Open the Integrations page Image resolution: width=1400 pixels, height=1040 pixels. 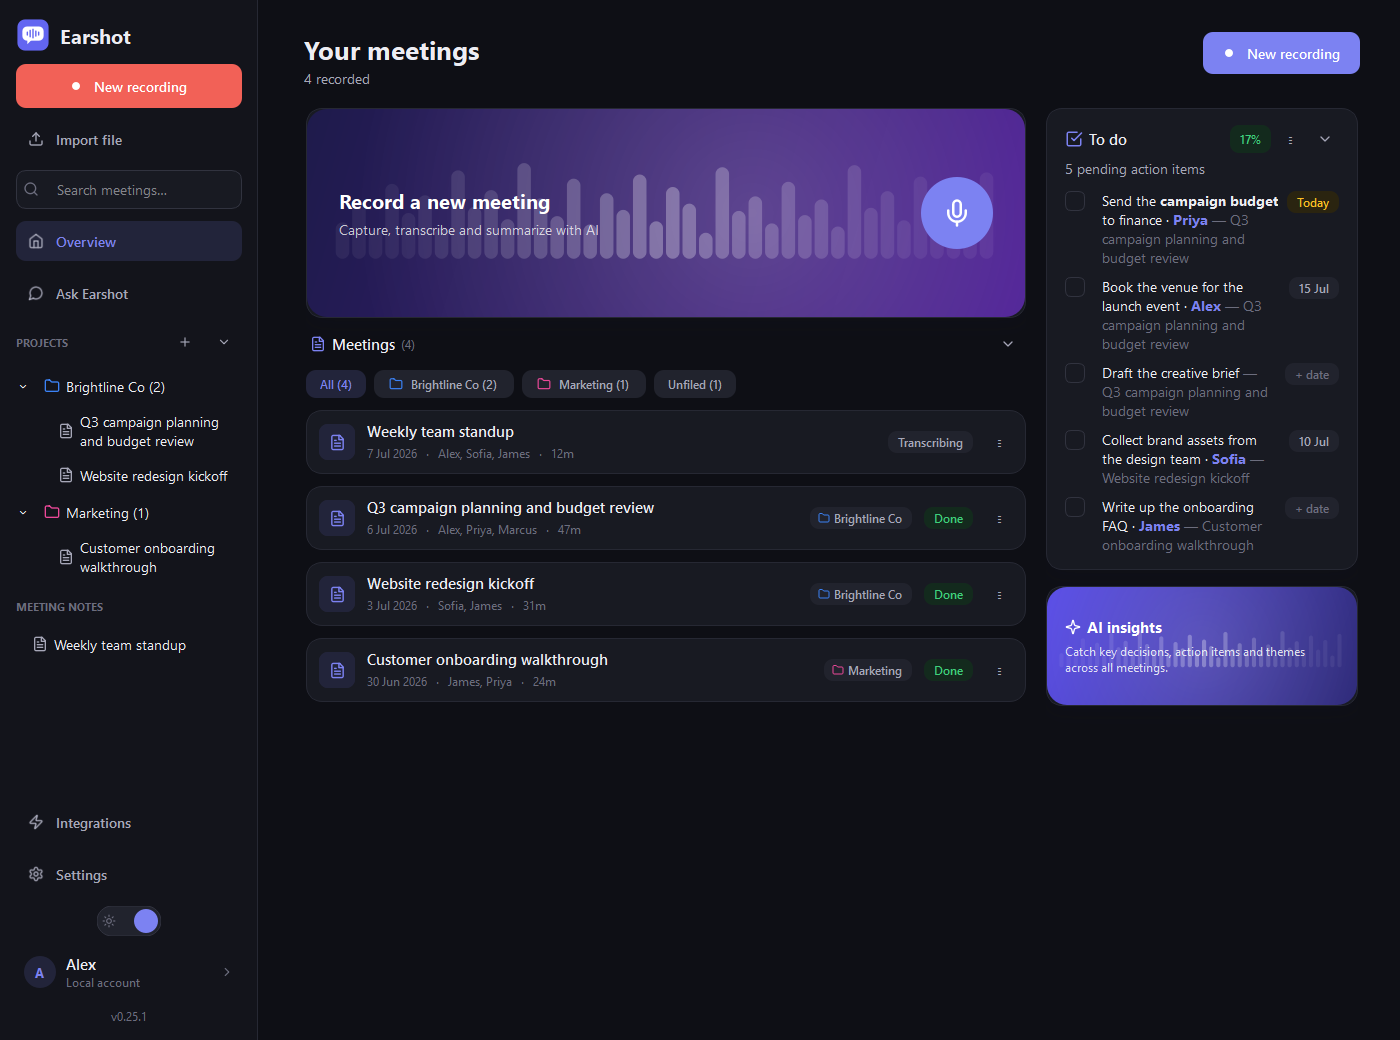[x=129, y=822]
